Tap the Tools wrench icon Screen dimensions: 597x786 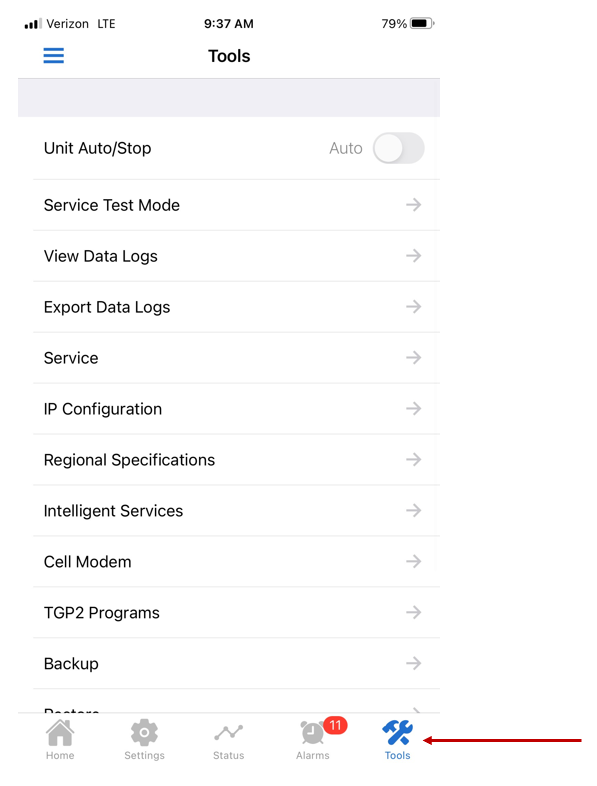397,733
